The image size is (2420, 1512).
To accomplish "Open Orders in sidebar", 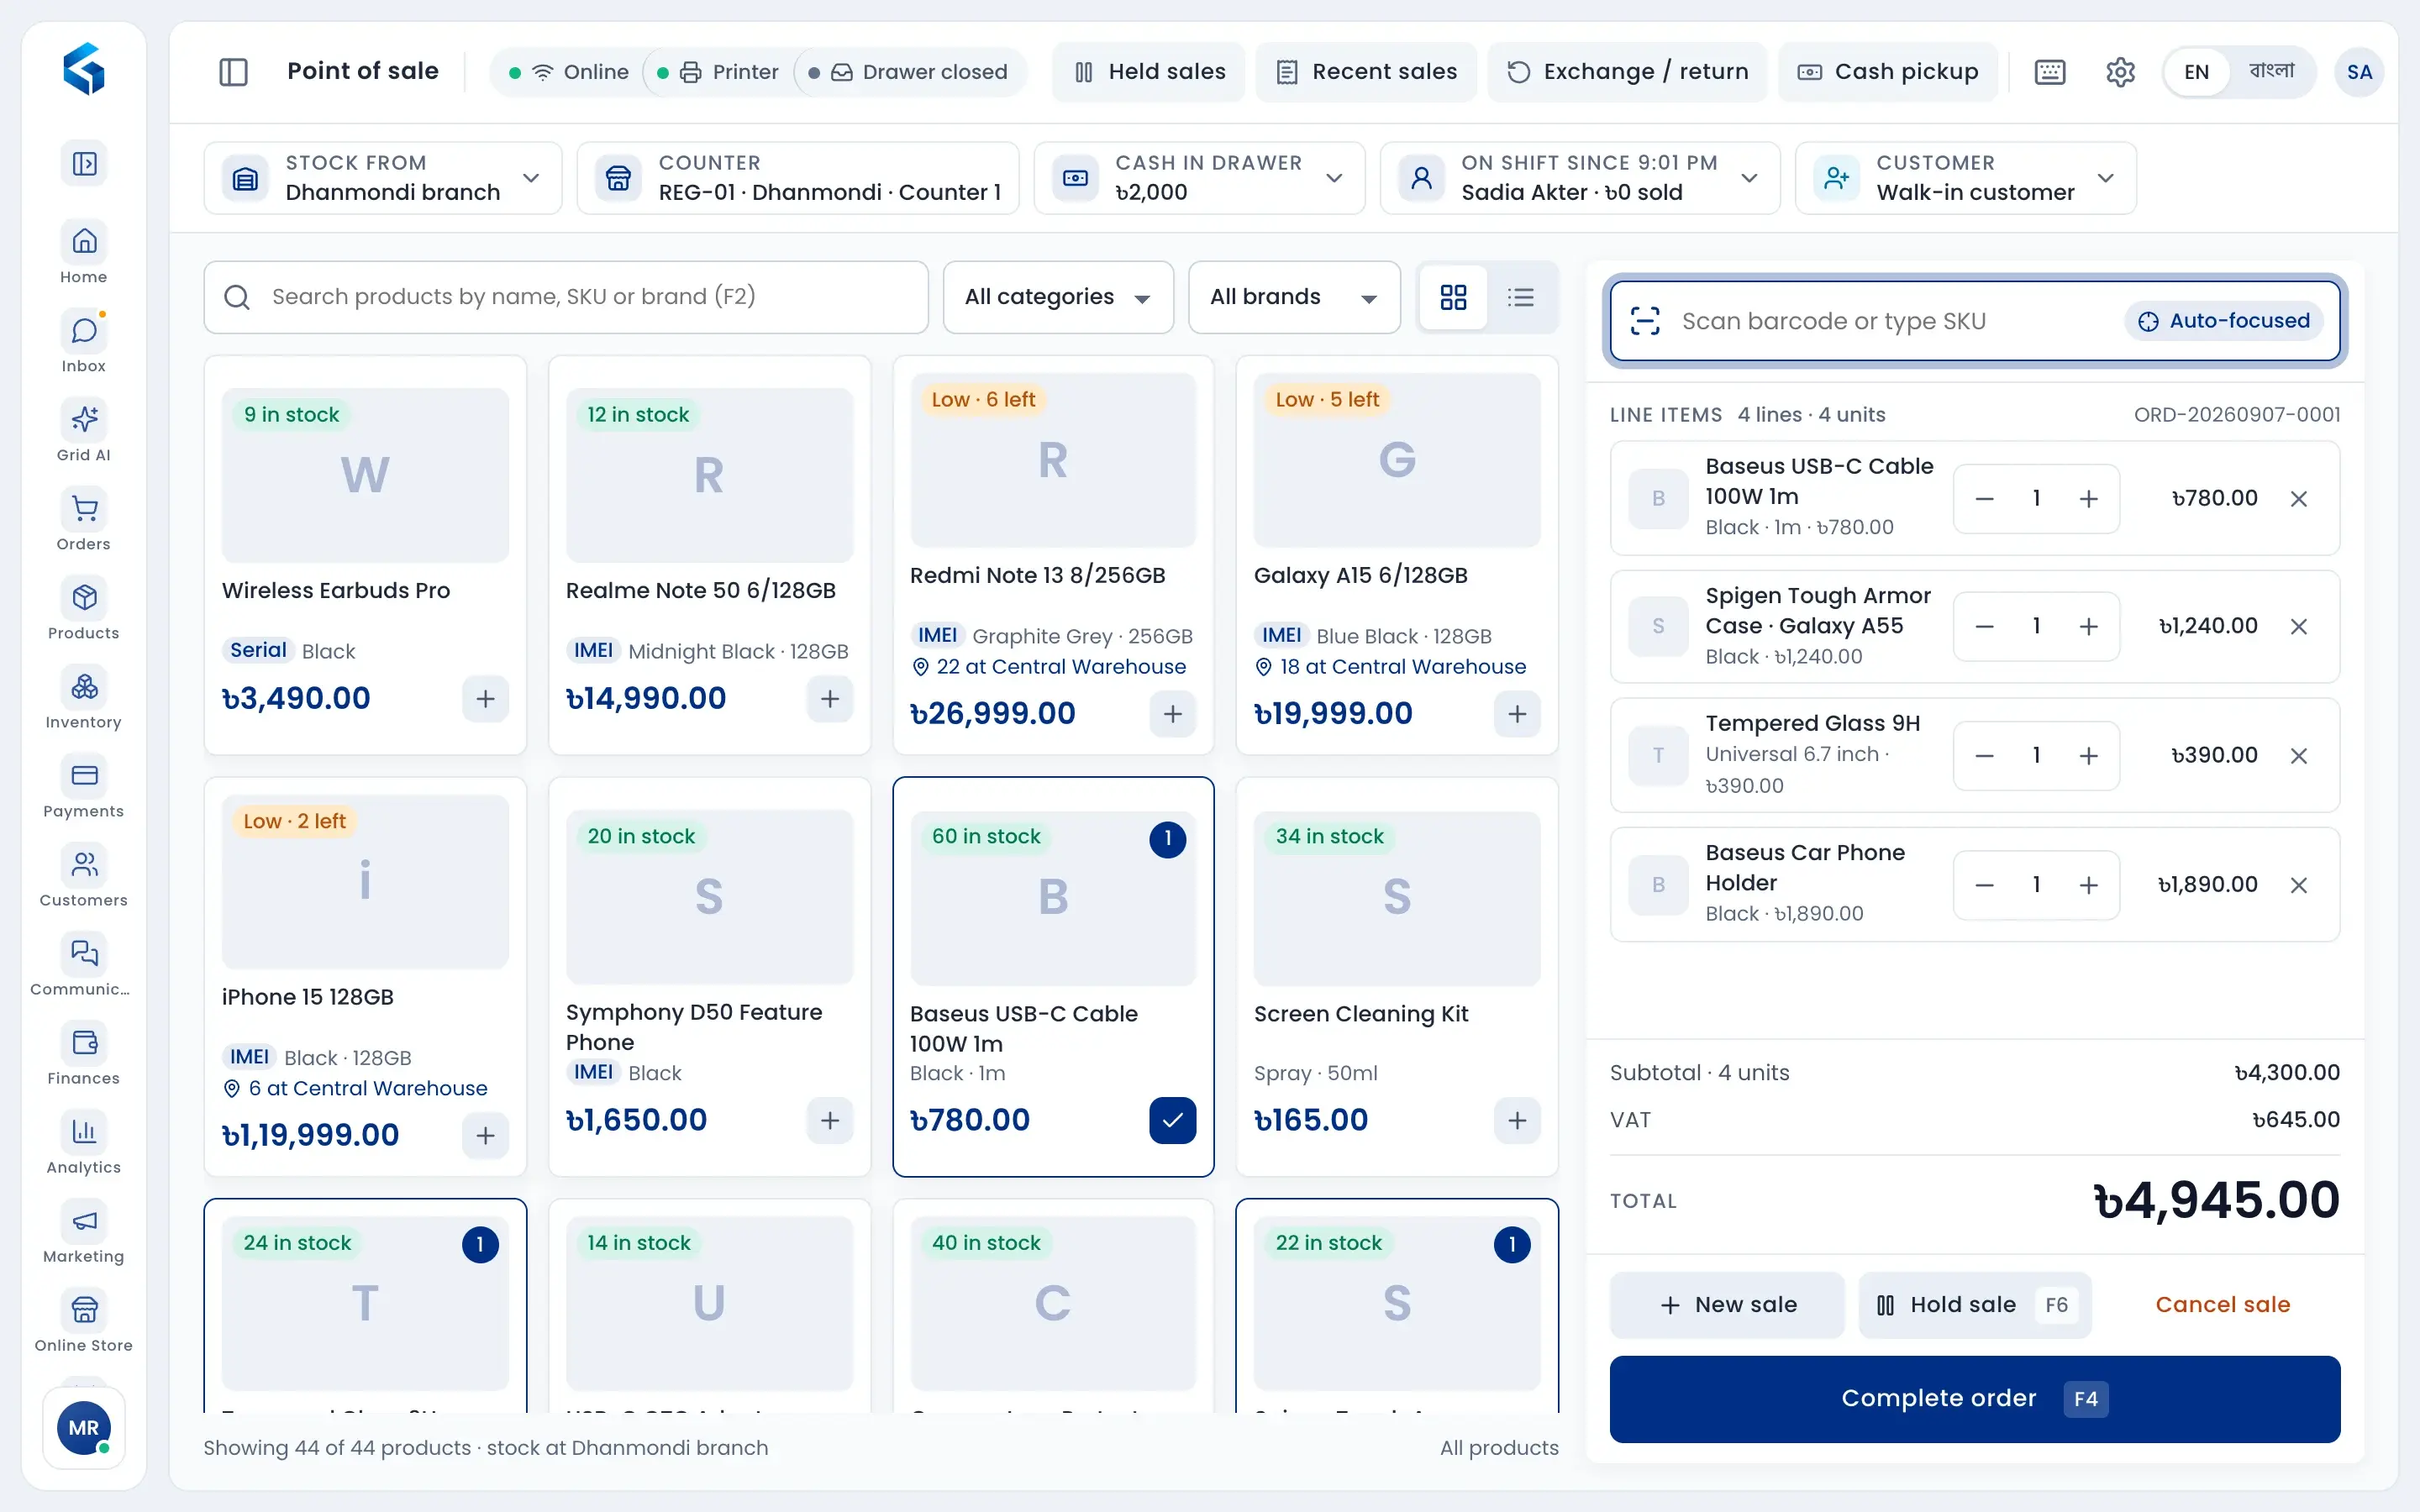I will pyautogui.click(x=84, y=520).
